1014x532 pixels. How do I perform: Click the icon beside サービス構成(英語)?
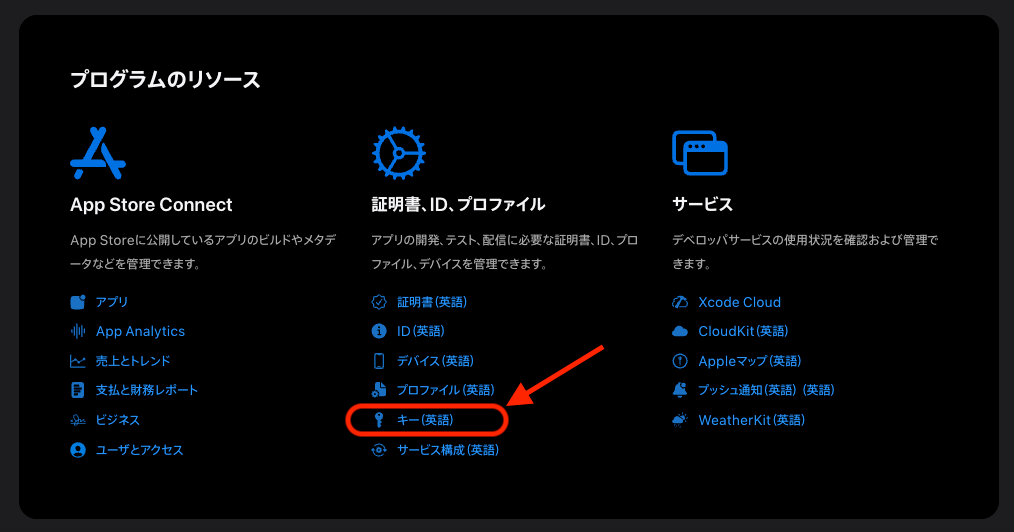click(379, 450)
